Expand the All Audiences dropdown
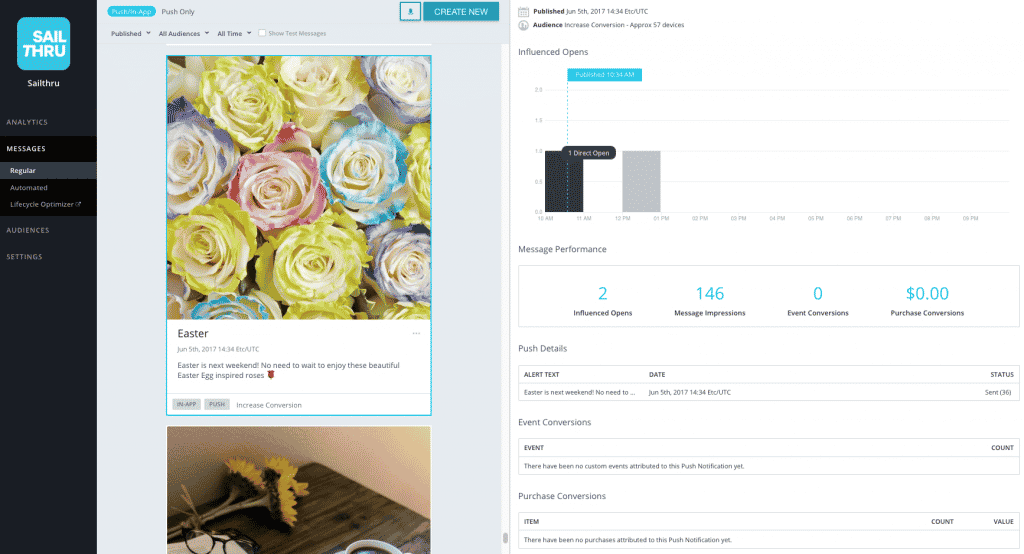 click(184, 33)
